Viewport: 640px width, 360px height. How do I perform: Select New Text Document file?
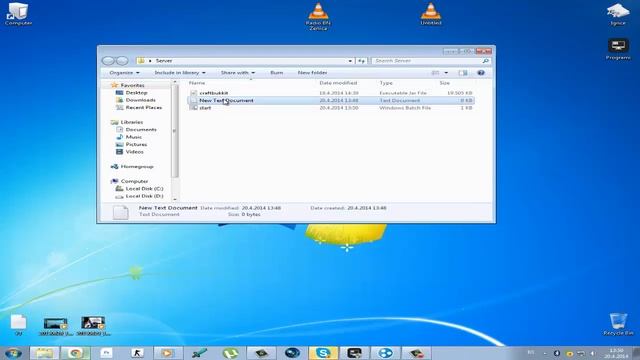coord(331,100)
